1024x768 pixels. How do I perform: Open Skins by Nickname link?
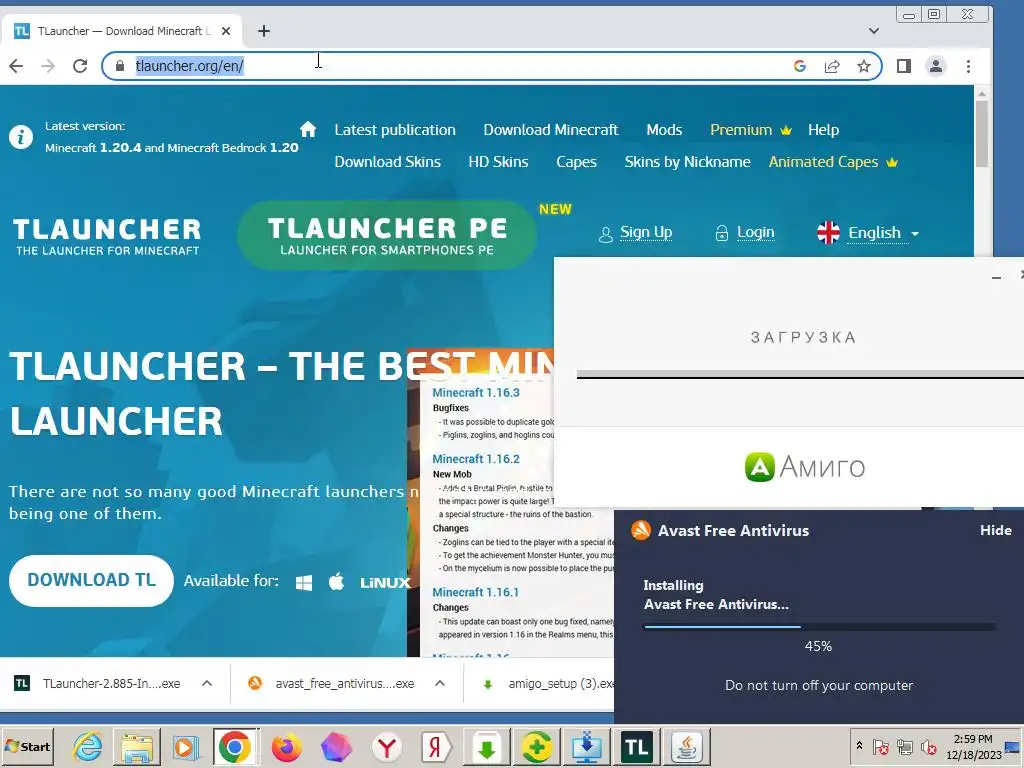(687, 162)
